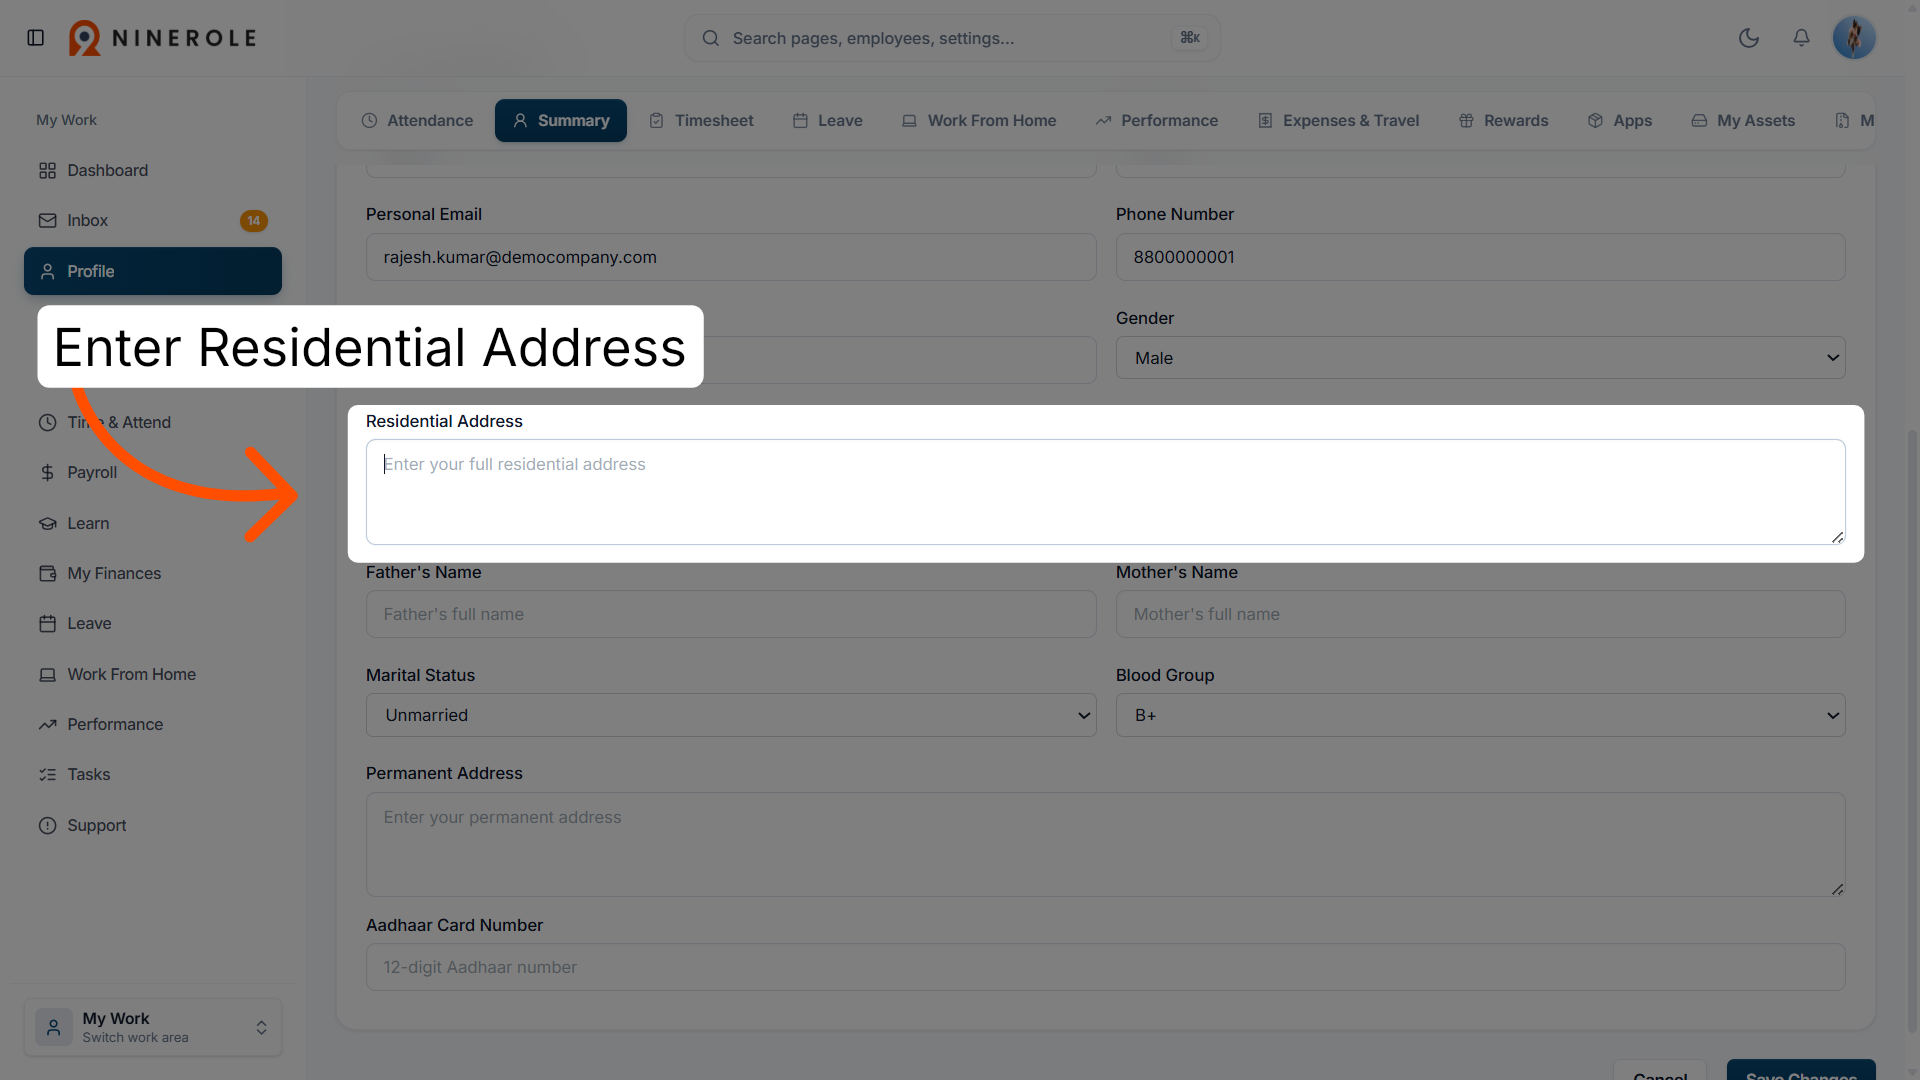The image size is (1920, 1080).
Task: Click the Mother's Name field
Action: pos(1480,614)
